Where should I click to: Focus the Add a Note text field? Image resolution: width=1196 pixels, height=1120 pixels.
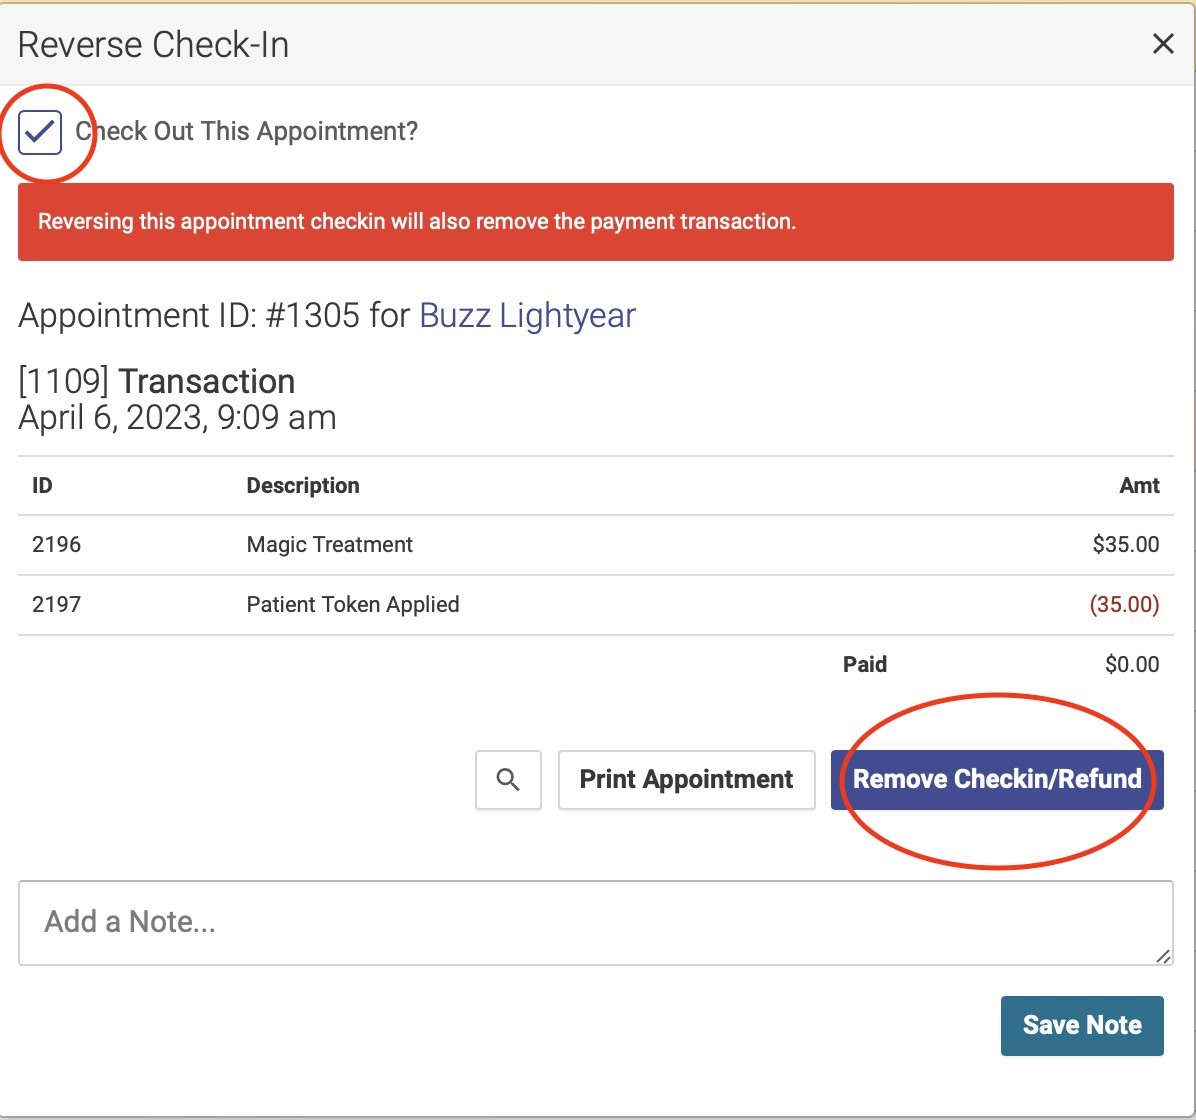(596, 923)
